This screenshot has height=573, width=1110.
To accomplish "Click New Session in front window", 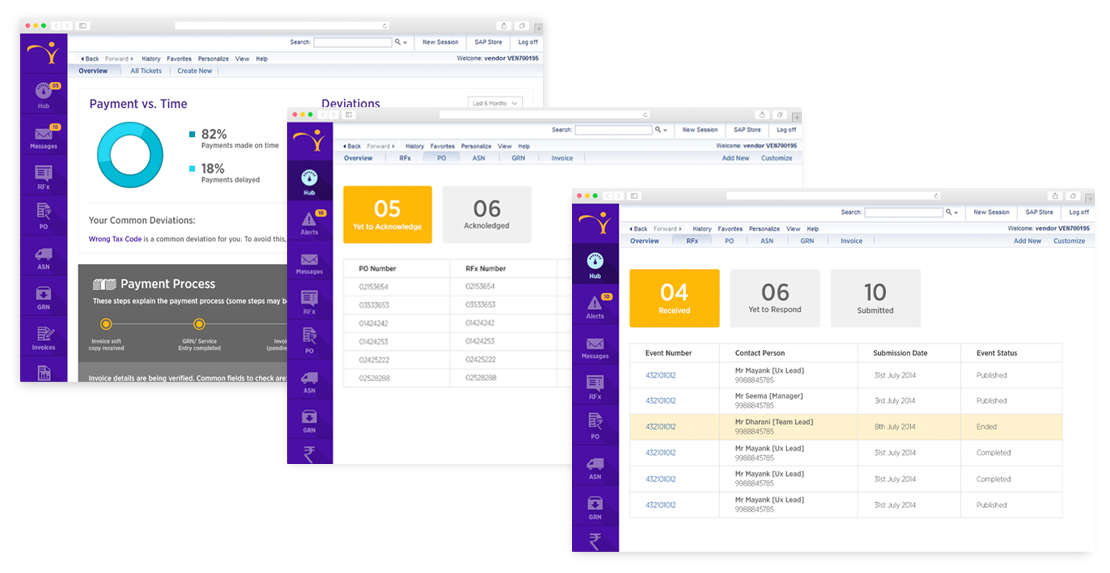I will (991, 212).
